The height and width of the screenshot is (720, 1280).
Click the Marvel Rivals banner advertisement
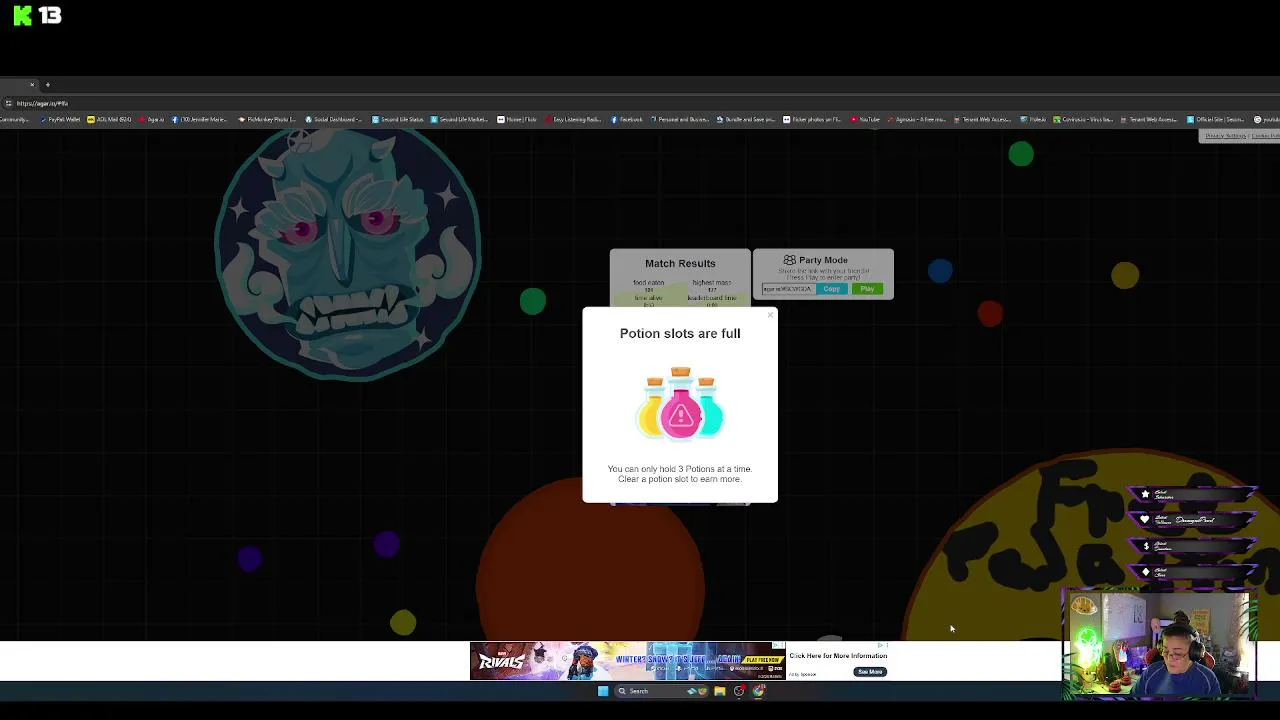pyautogui.click(x=627, y=661)
